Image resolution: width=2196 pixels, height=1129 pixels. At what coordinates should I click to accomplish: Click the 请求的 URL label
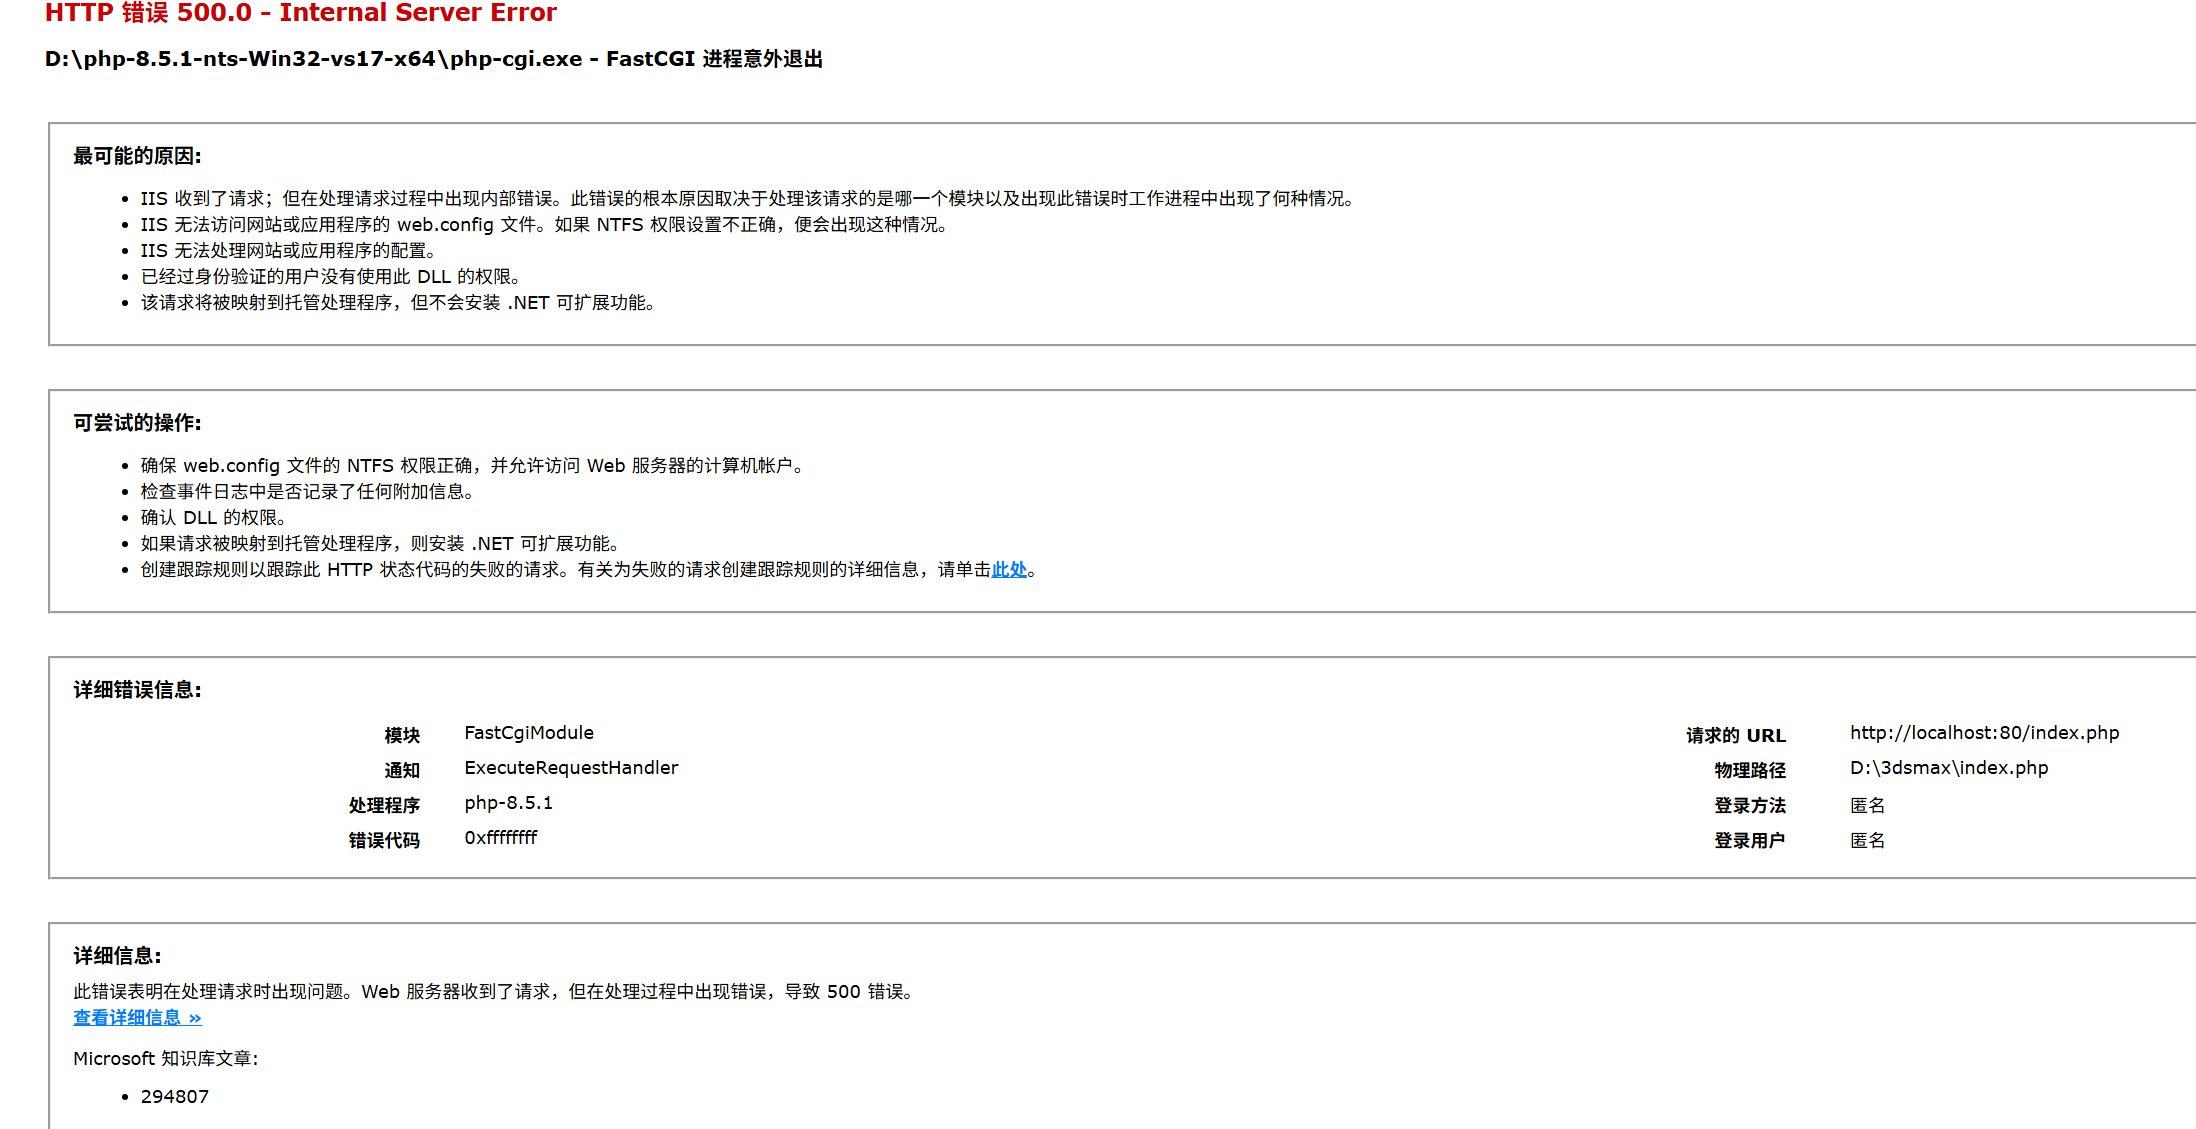coord(1735,736)
